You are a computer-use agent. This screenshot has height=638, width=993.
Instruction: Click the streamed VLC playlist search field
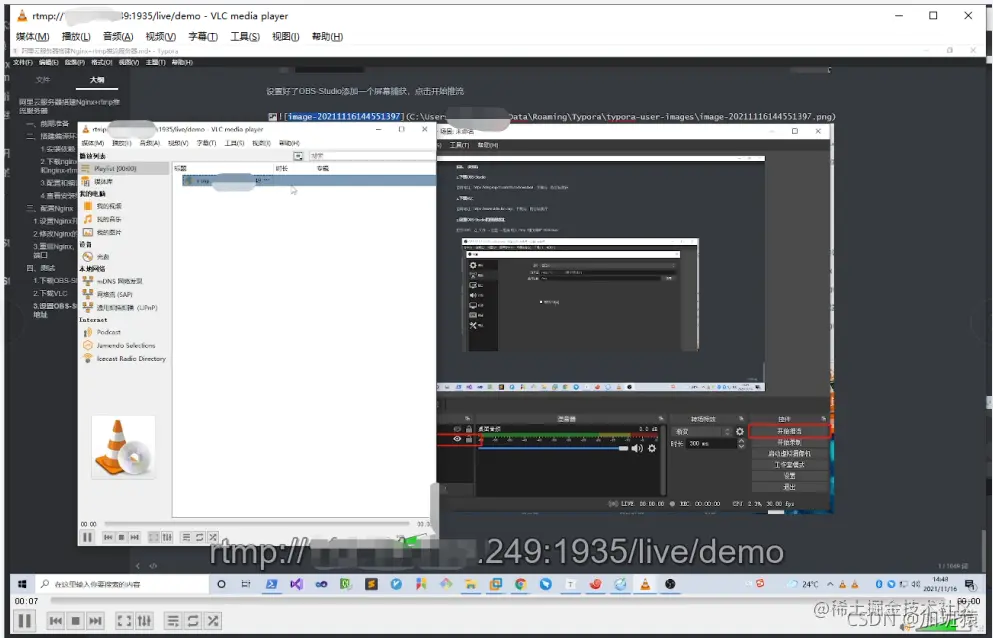(371, 156)
